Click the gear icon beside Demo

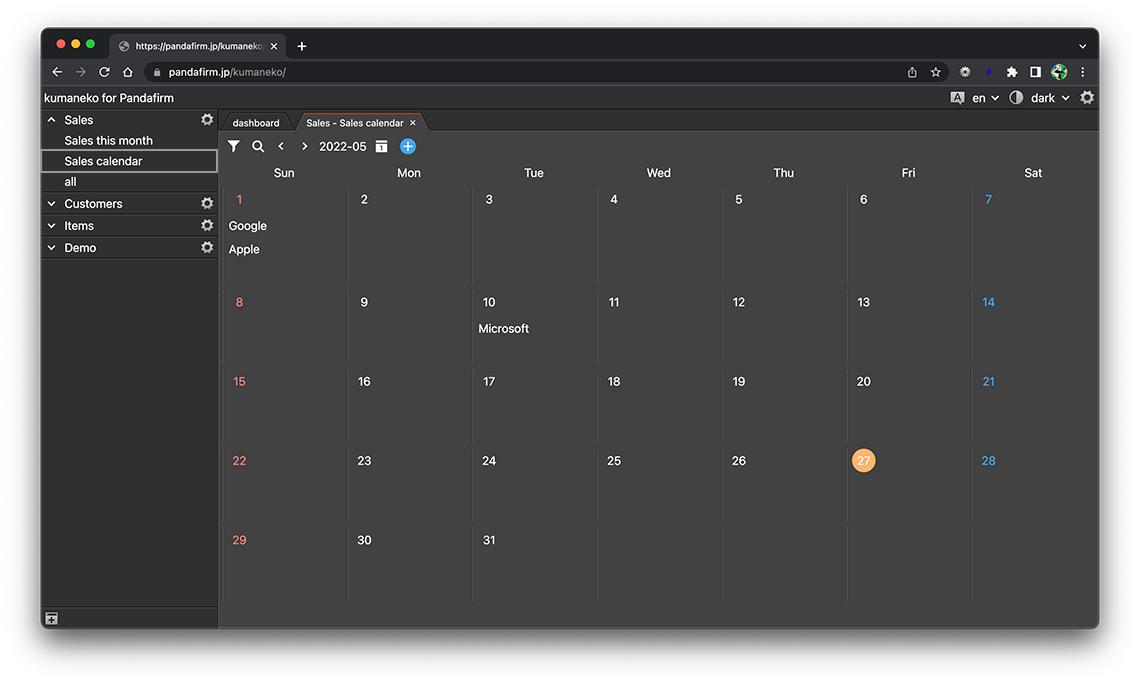point(207,248)
